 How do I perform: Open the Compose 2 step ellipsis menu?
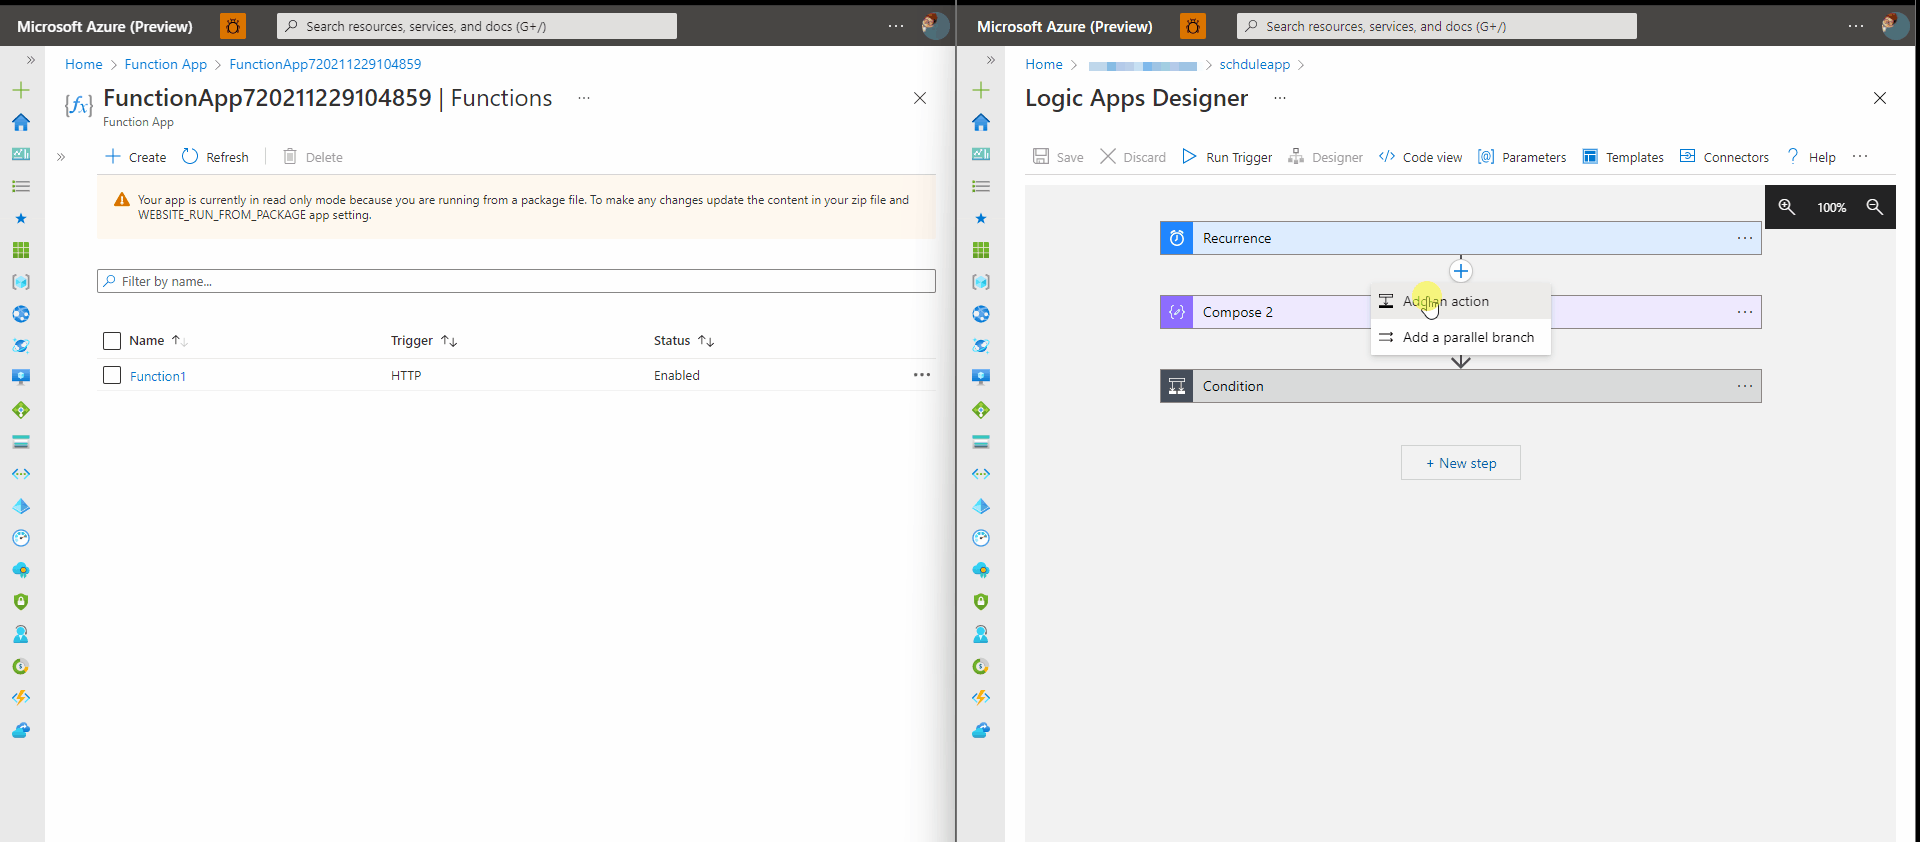click(x=1745, y=312)
